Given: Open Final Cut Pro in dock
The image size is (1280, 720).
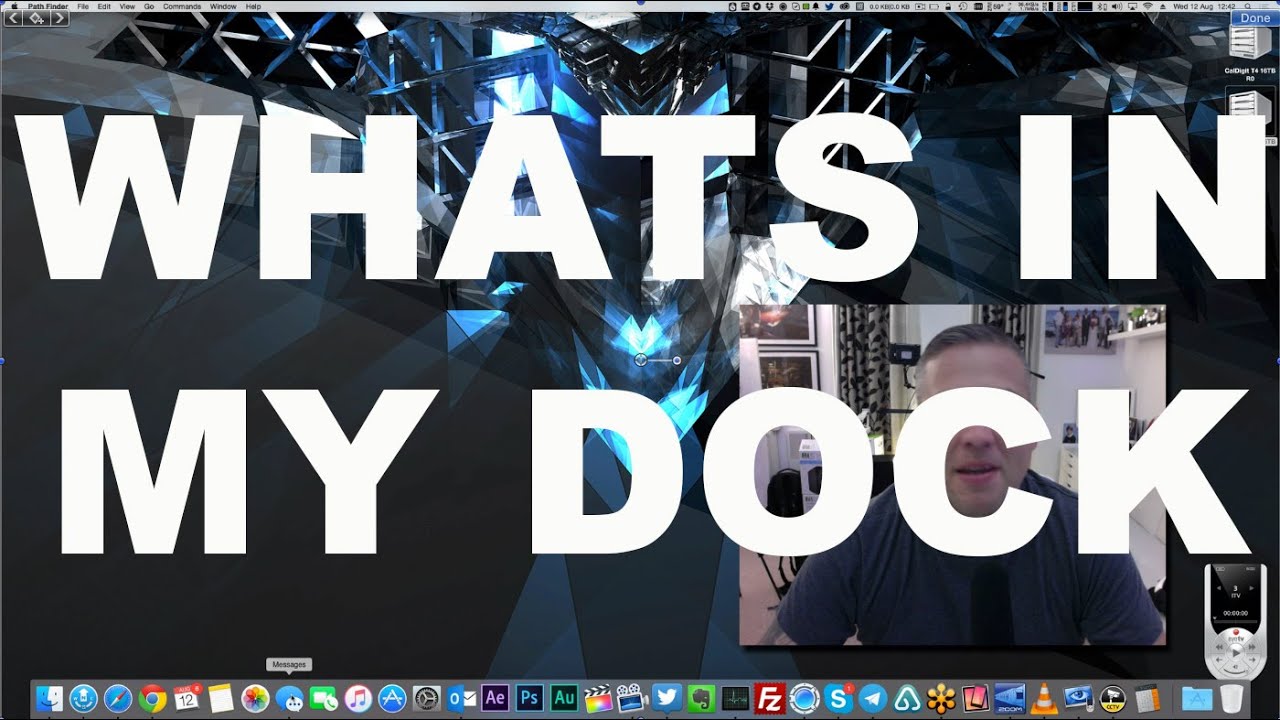Looking at the screenshot, I should coord(598,698).
